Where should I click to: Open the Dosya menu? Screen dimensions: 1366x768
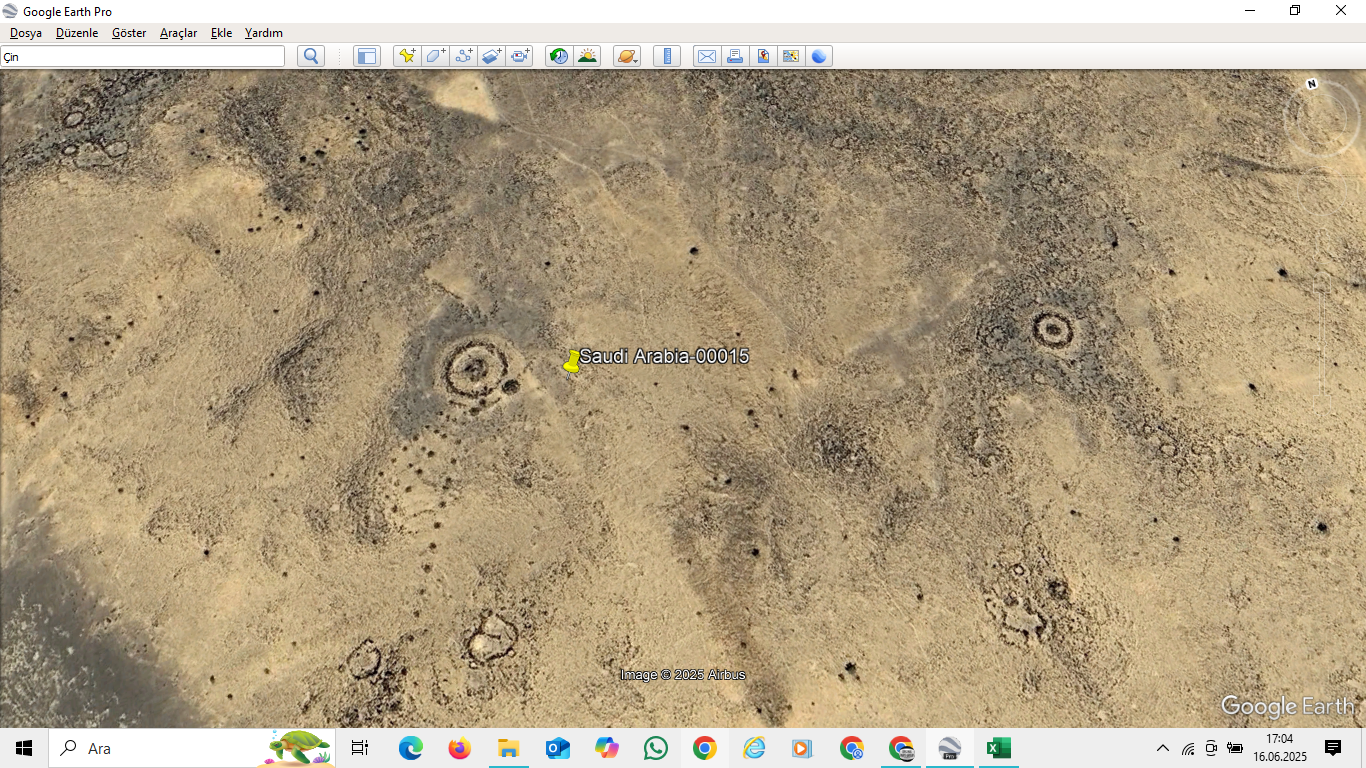[26, 33]
